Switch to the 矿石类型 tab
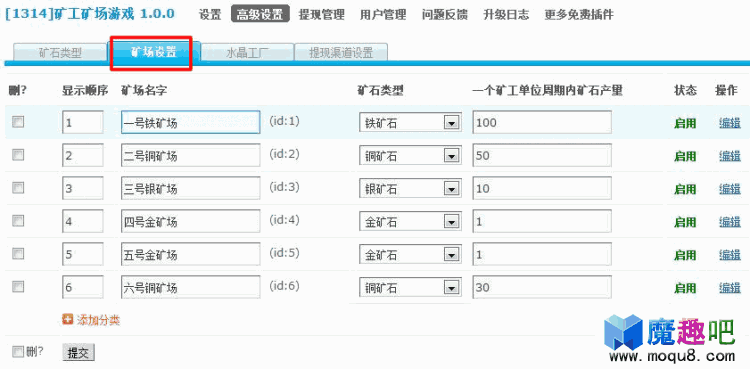750x369 pixels. point(60,53)
